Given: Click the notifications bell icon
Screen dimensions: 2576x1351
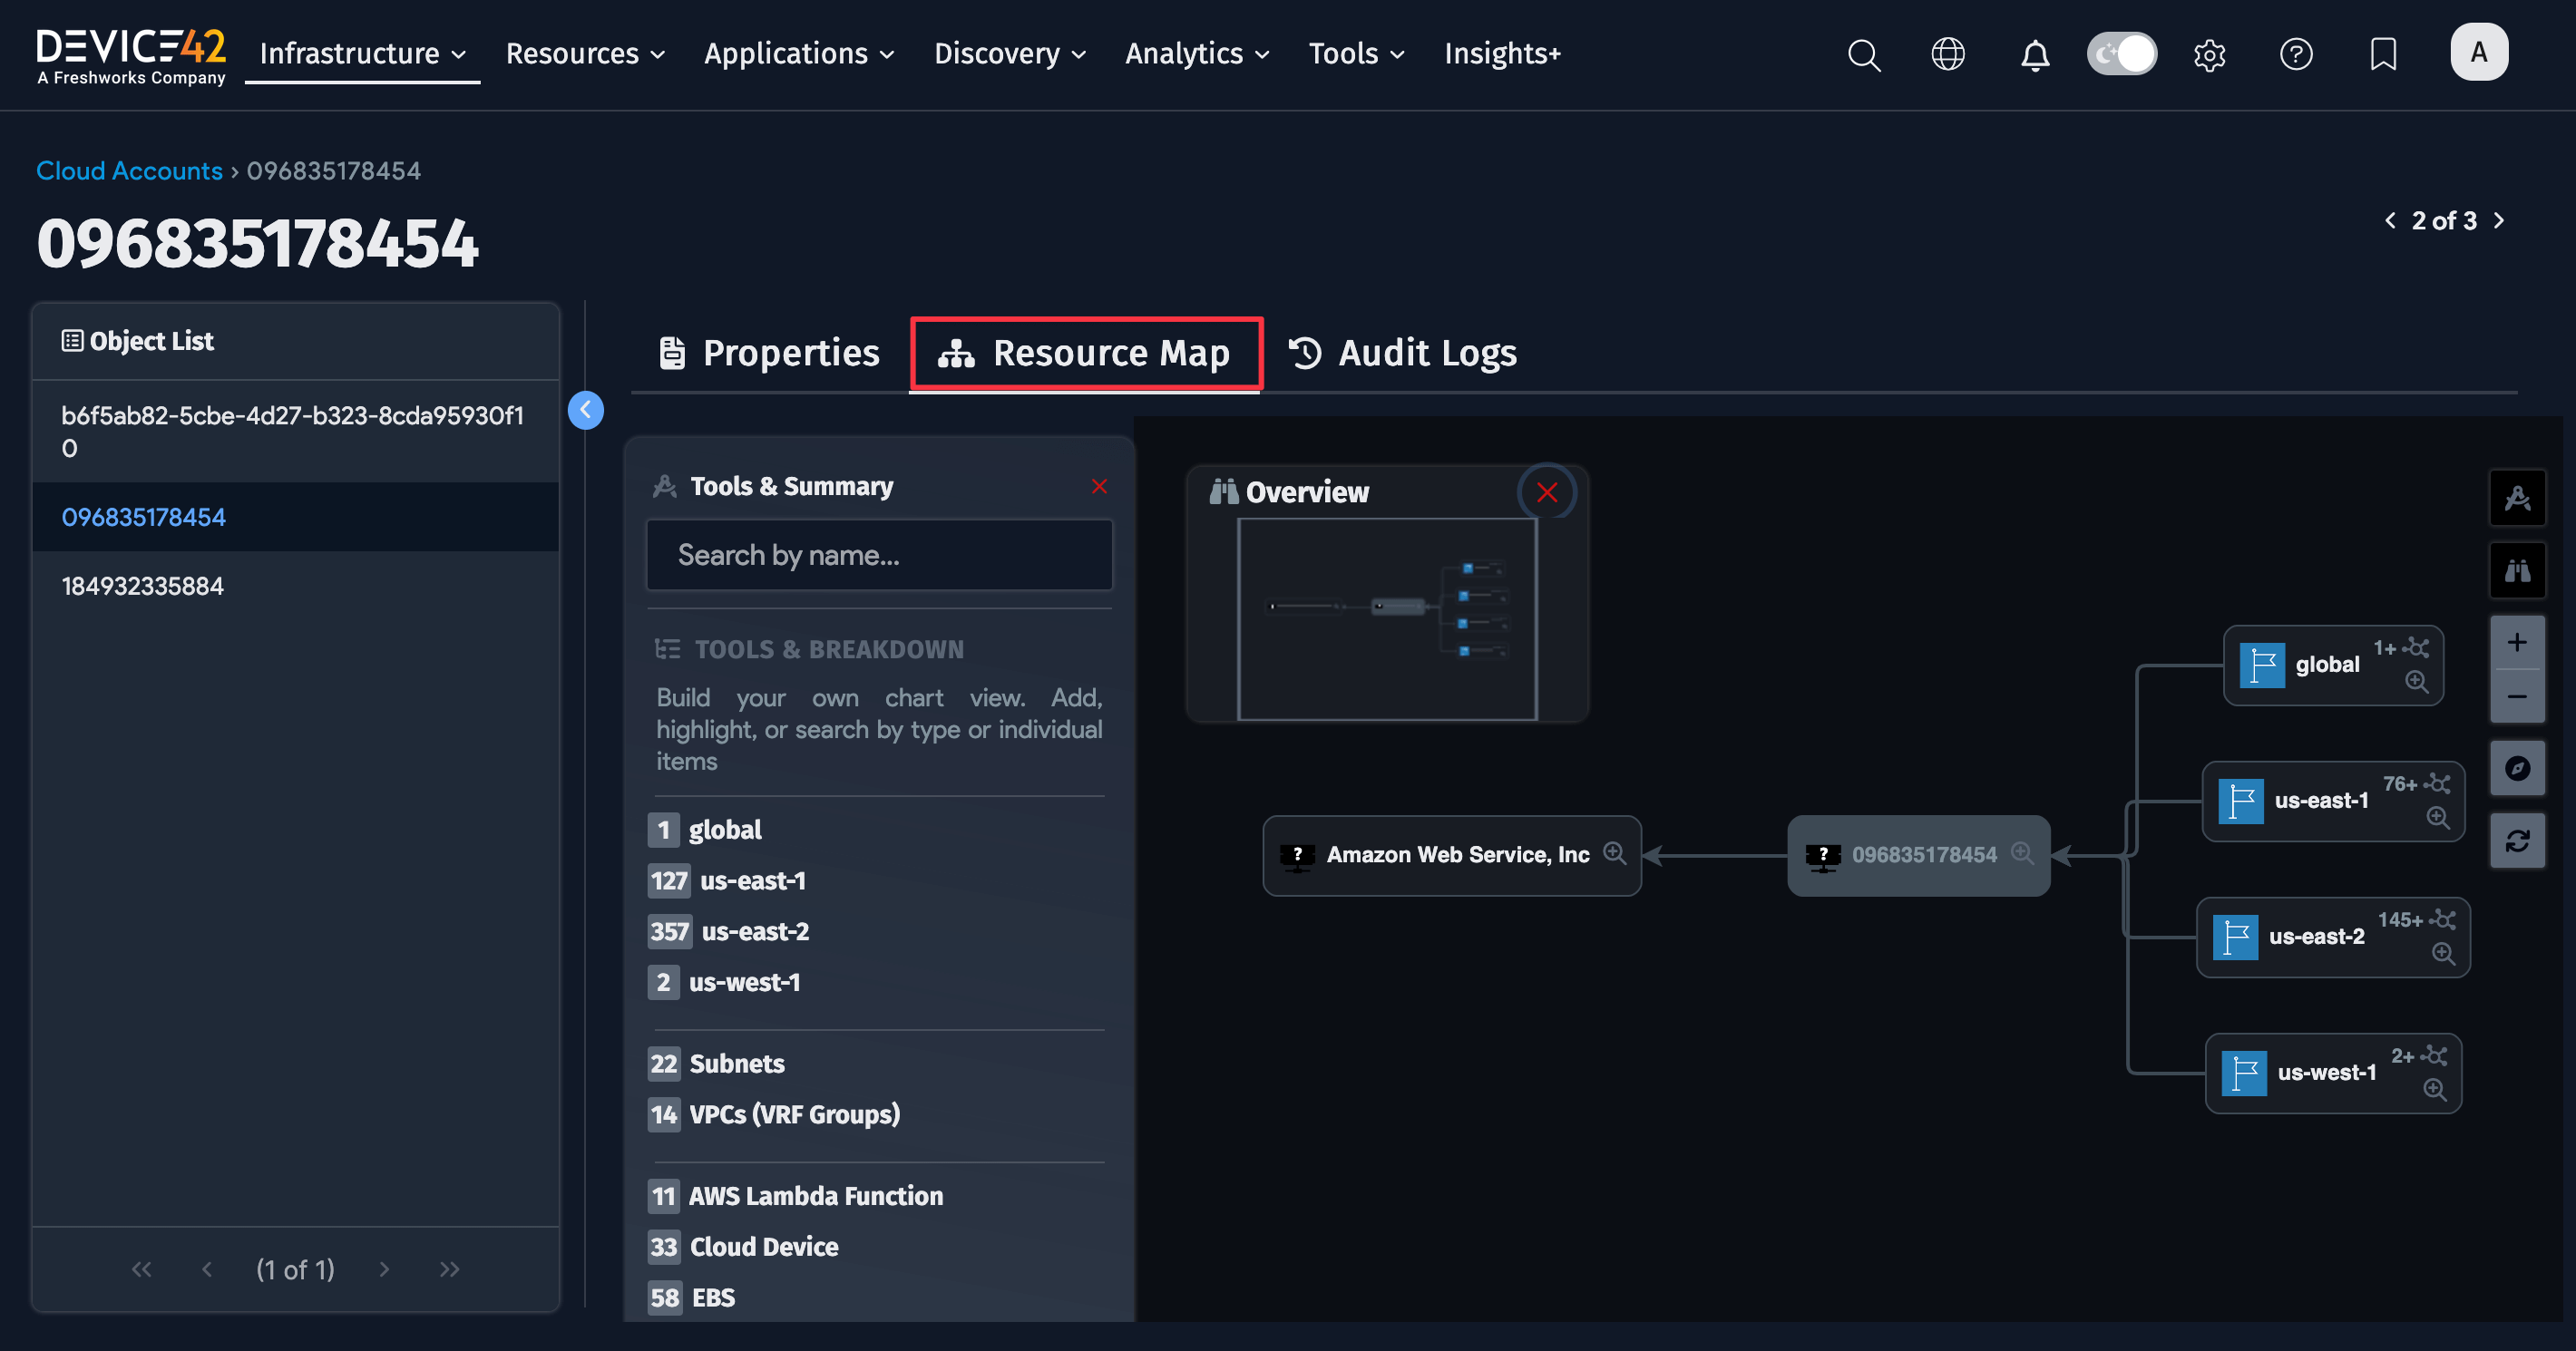Looking at the screenshot, I should [2034, 54].
